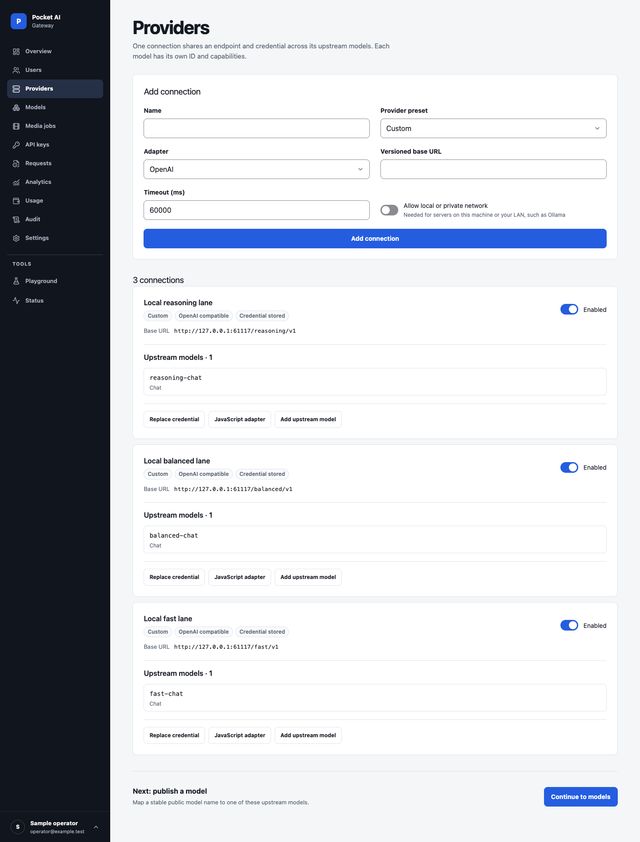Open the API keys section

point(55,144)
